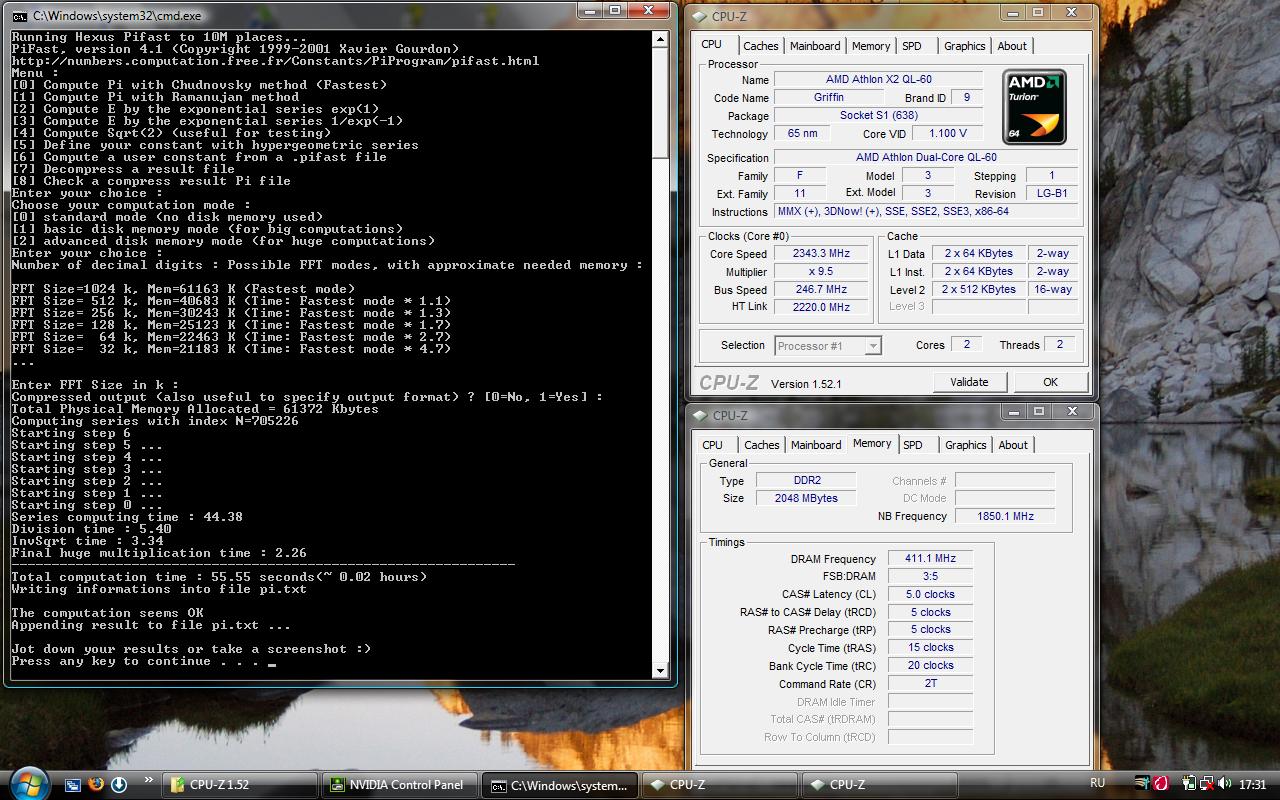Select the Memory tab in the bottom CPU-Z window
Image resolution: width=1280 pixels, height=800 pixels.
tap(872, 443)
